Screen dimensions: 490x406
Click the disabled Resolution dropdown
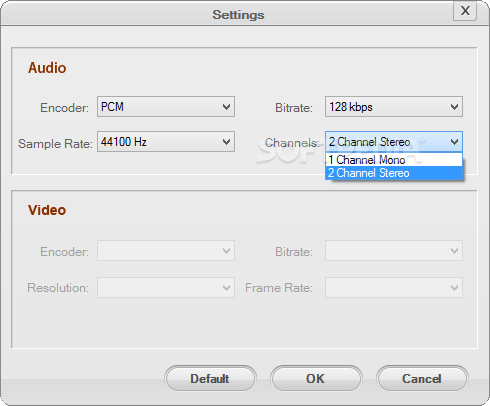pos(166,287)
